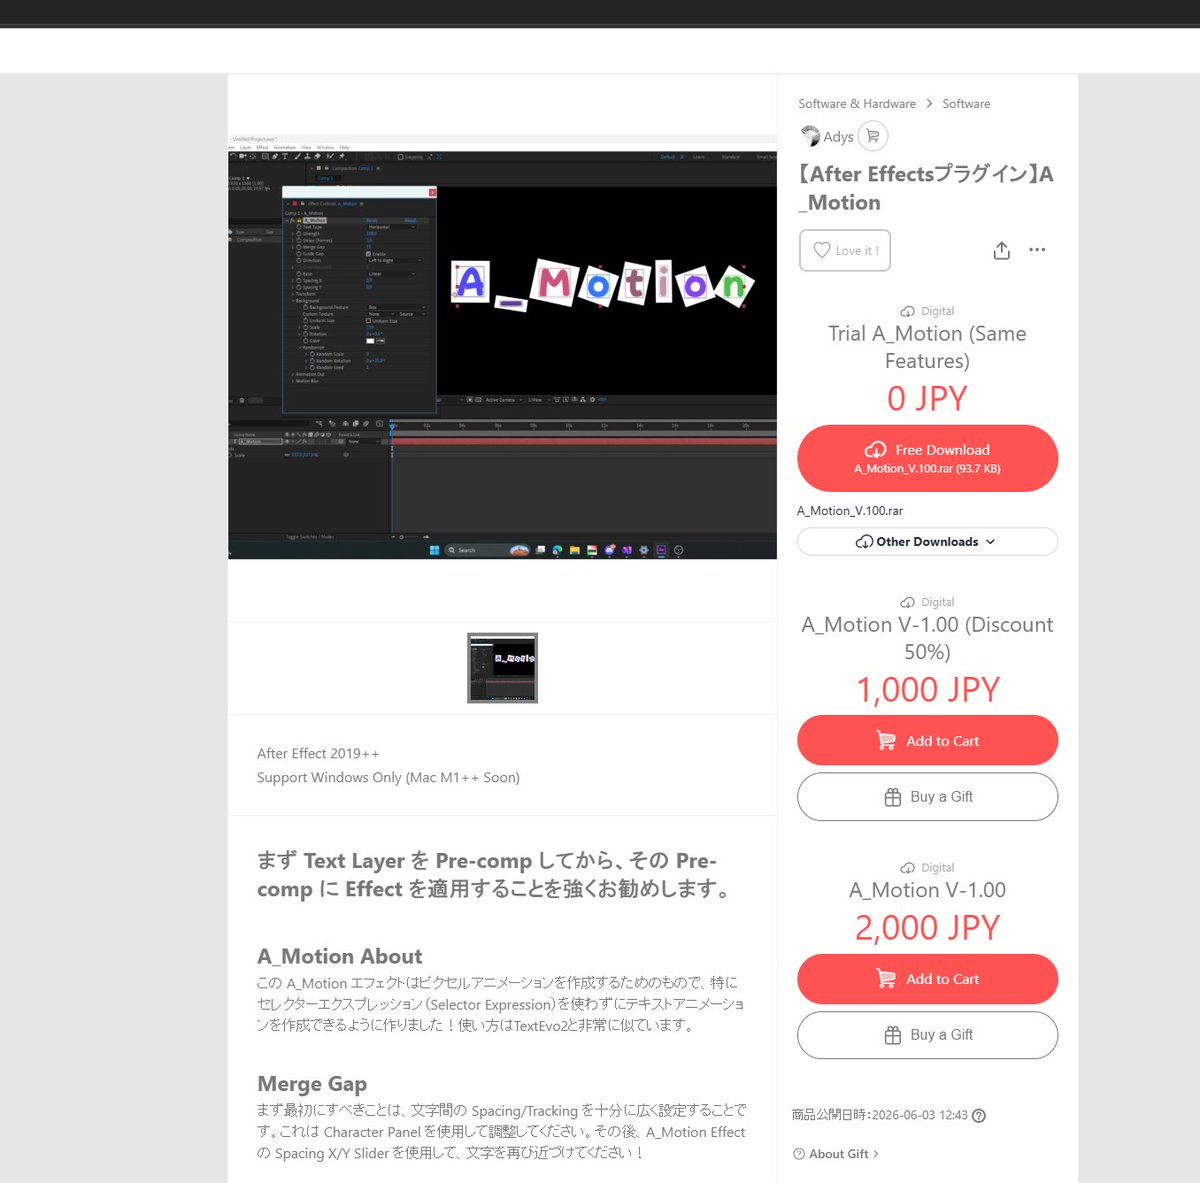
Task: Open the Animation menu in After Effects preview
Action: [285, 147]
